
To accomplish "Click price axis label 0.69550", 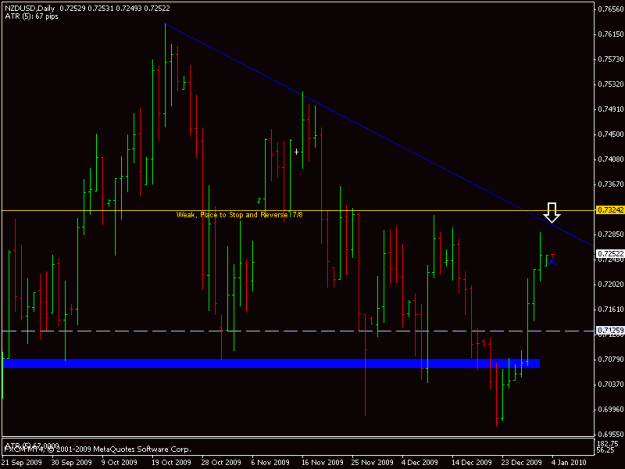I will (611, 434).
